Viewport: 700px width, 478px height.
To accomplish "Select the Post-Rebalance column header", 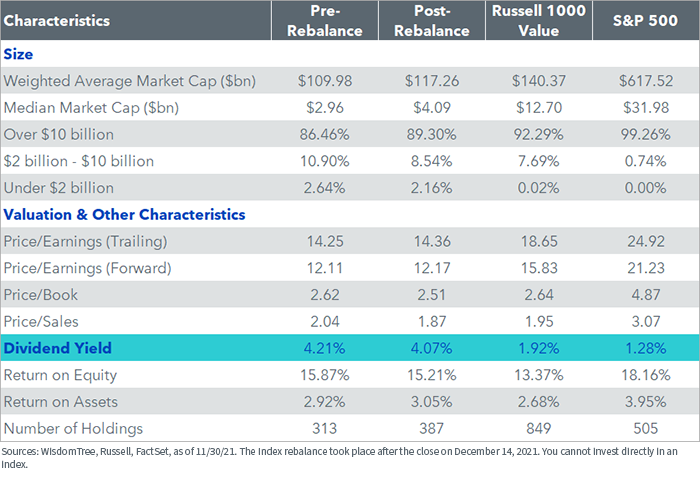I will pyautogui.click(x=432, y=21).
